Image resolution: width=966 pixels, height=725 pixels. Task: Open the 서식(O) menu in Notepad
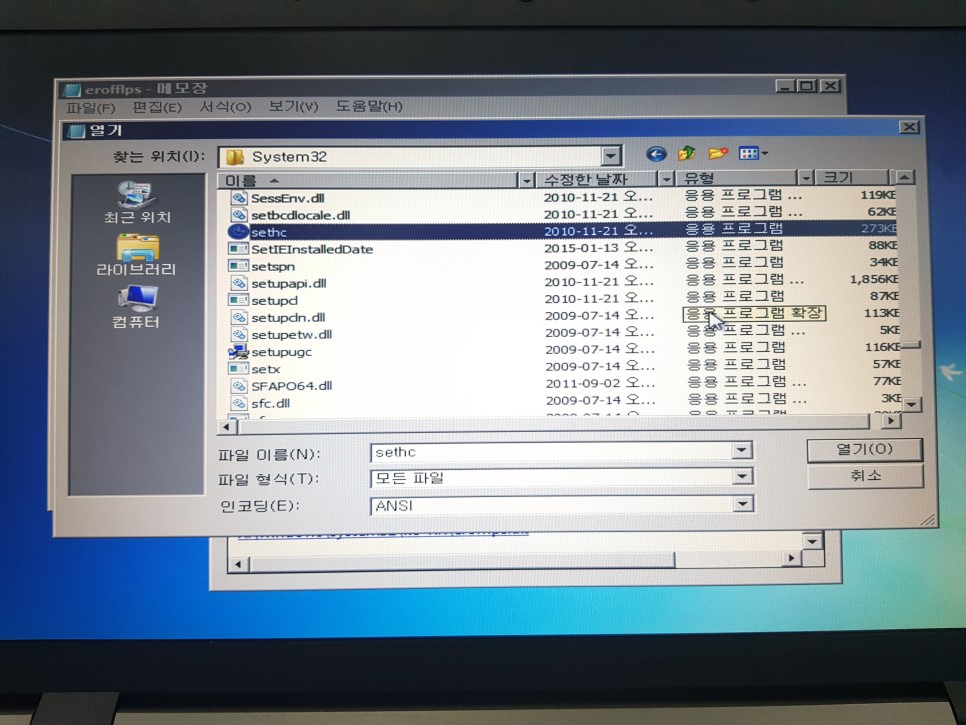(225, 107)
